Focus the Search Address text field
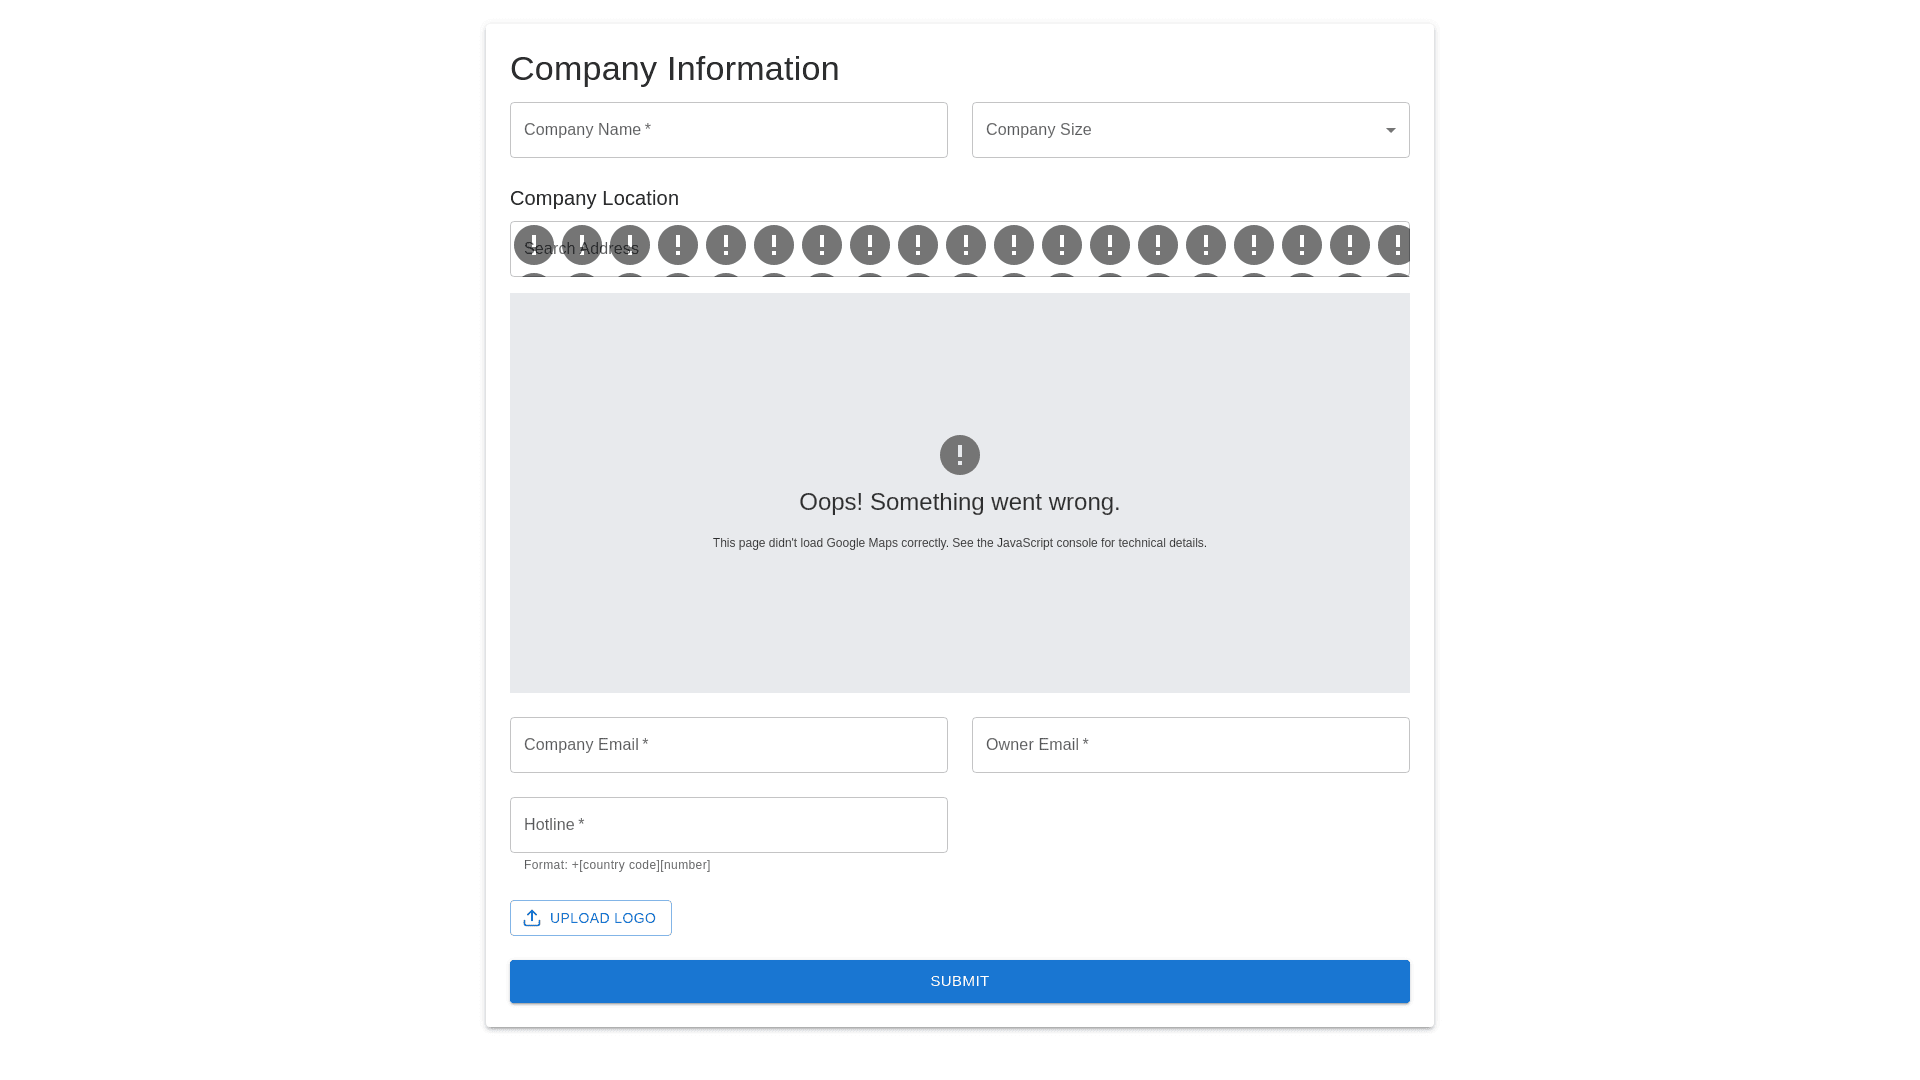The width and height of the screenshot is (1920, 1080). tap(582, 249)
